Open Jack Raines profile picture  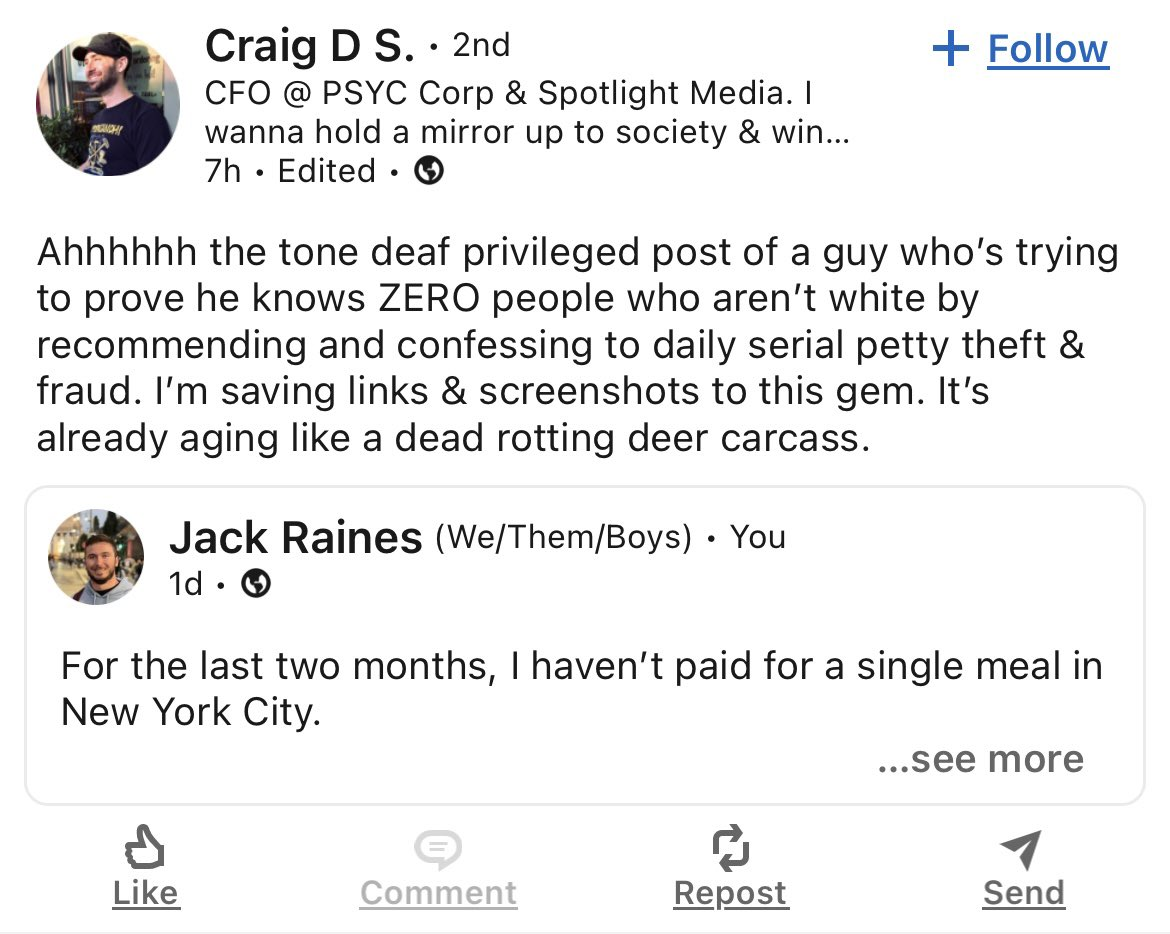pyautogui.click(x=96, y=557)
